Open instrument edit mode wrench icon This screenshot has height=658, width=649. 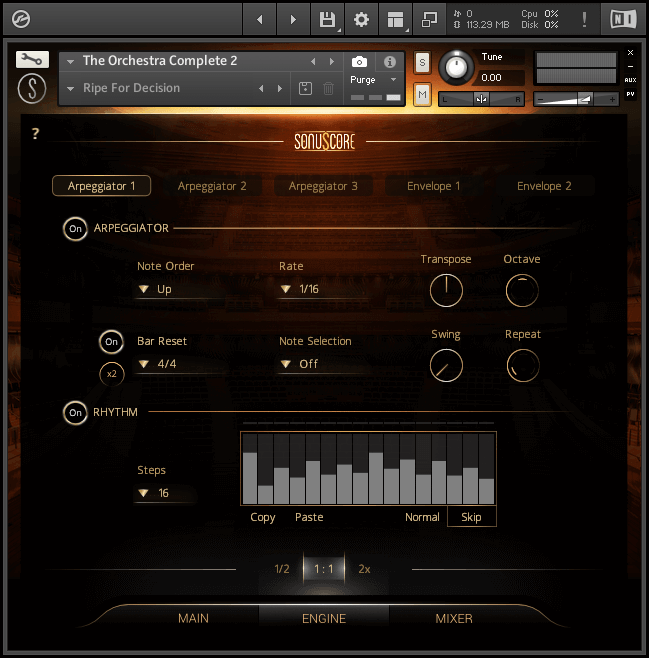pyautogui.click(x=32, y=60)
